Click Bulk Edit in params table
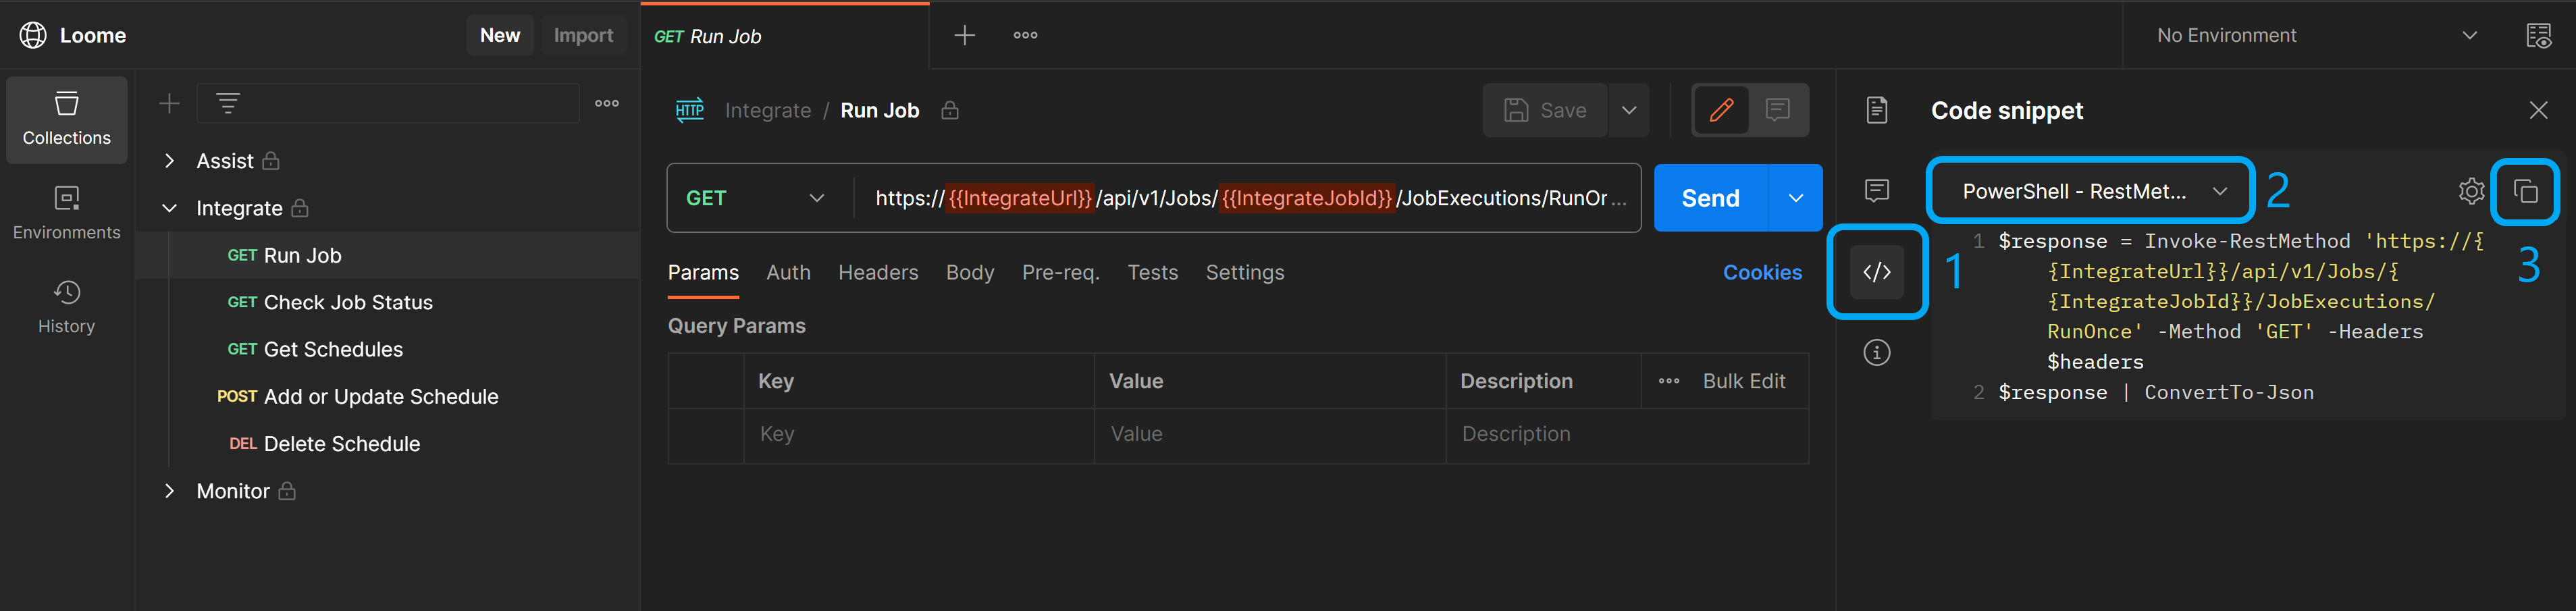 coord(1743,381)
